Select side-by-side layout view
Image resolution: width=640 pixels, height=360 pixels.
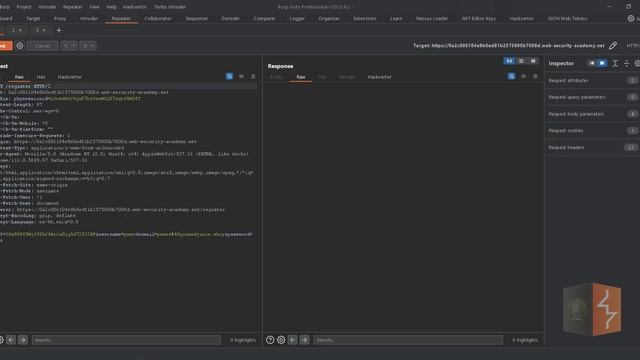509,61
